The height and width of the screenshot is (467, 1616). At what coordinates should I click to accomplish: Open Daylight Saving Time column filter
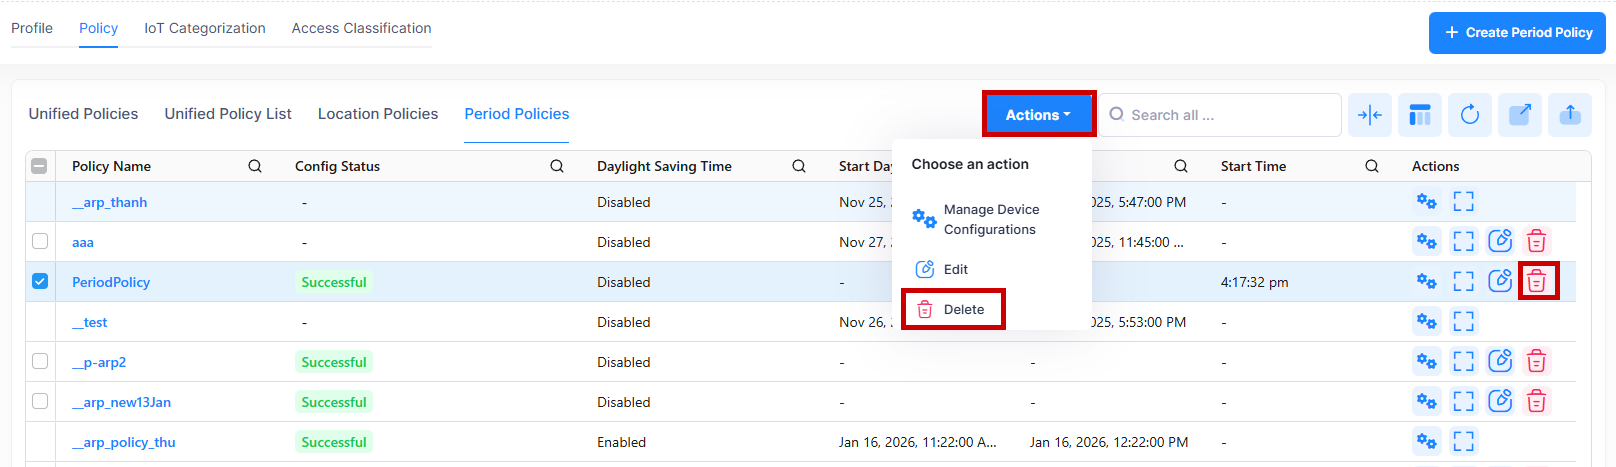pos(799,166)
